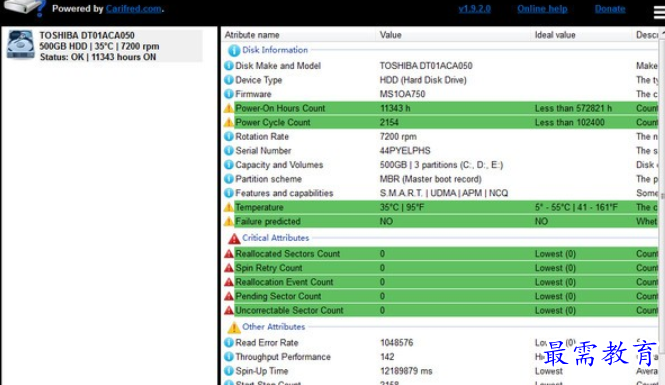Viewport: 665px width, 385px height.
Task: Click S.M.A.R.T. | UDMA | APM | NCQ value
Action: [444, 193]
